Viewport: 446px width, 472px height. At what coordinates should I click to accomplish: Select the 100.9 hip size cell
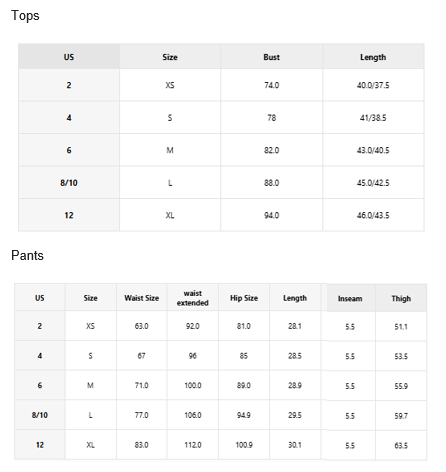[244, 445]
